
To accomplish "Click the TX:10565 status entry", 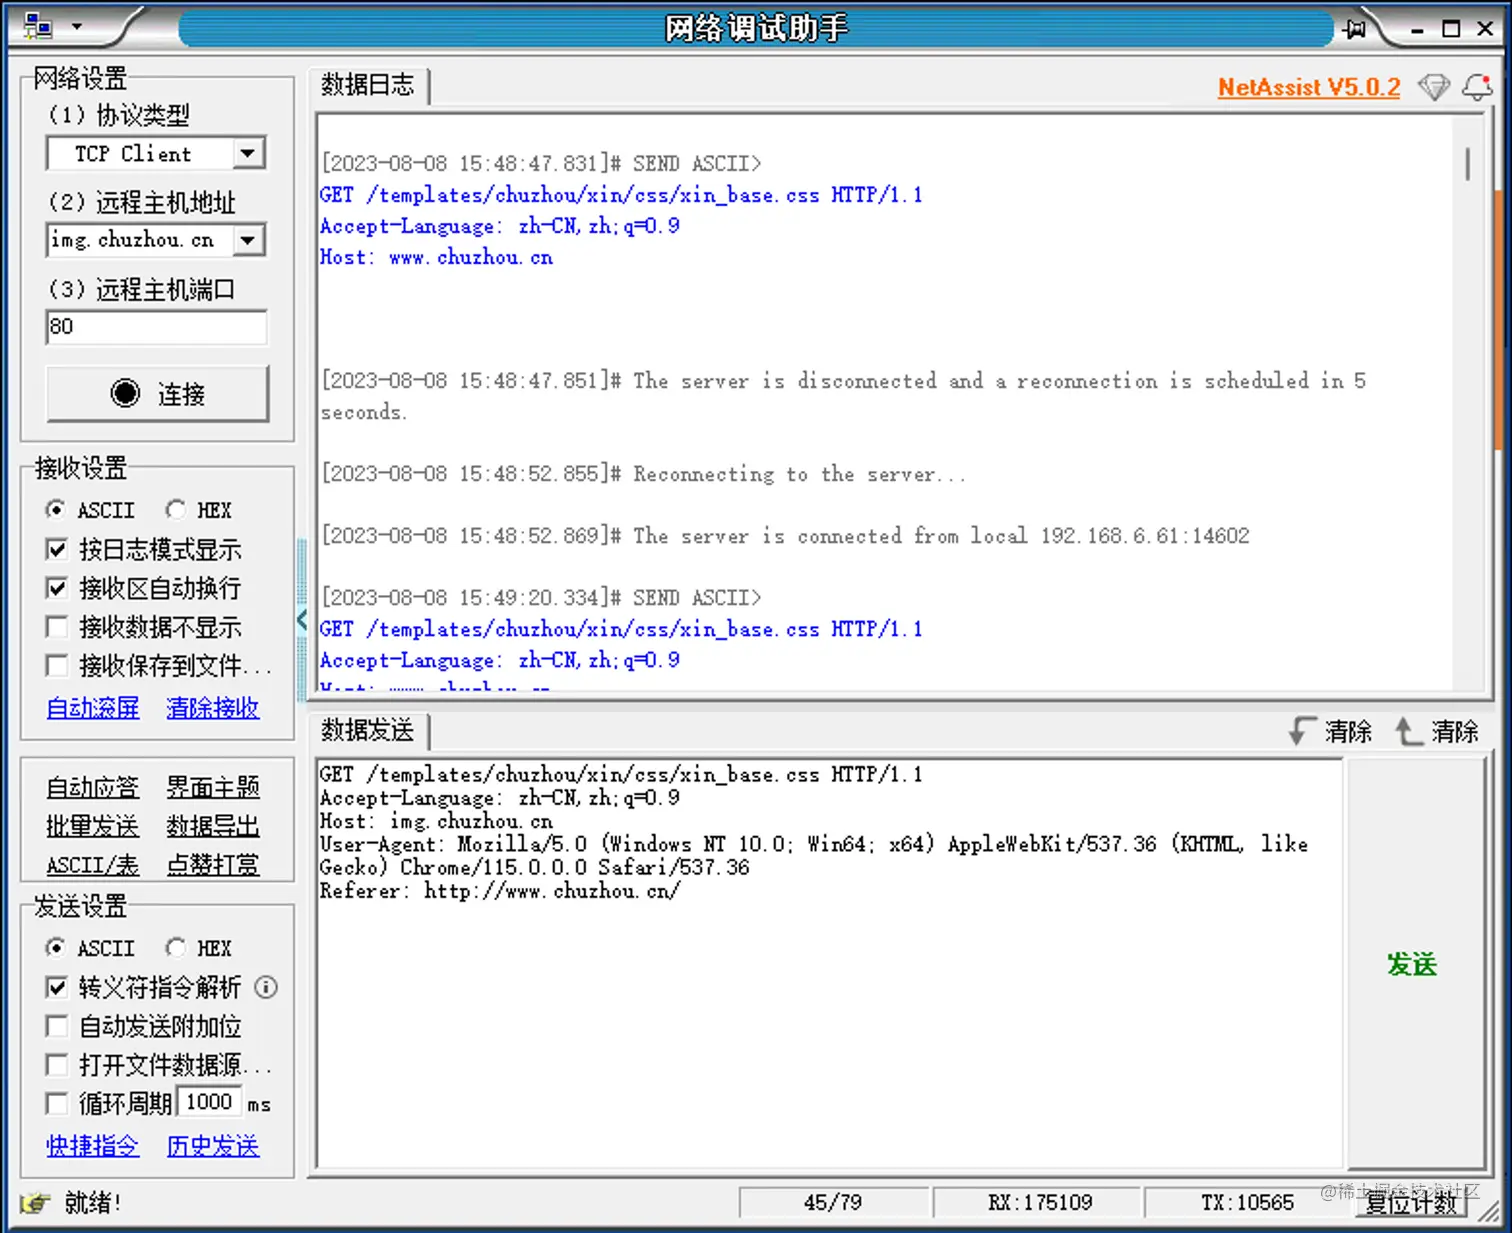I will pos(1247,1203).
